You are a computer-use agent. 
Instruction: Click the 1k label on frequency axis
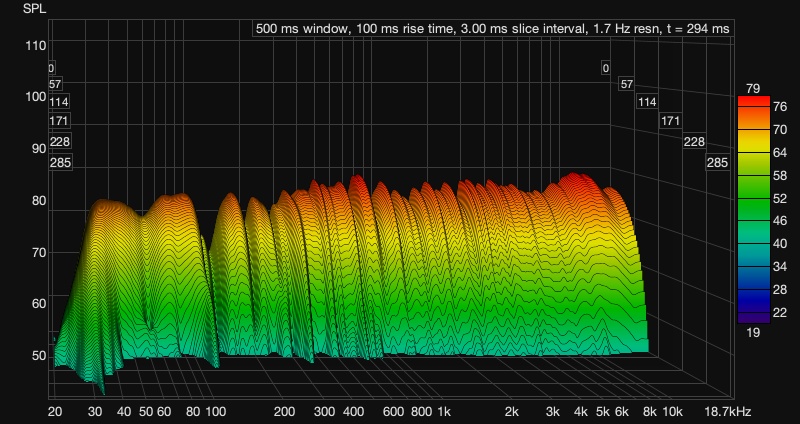[444, 412]
